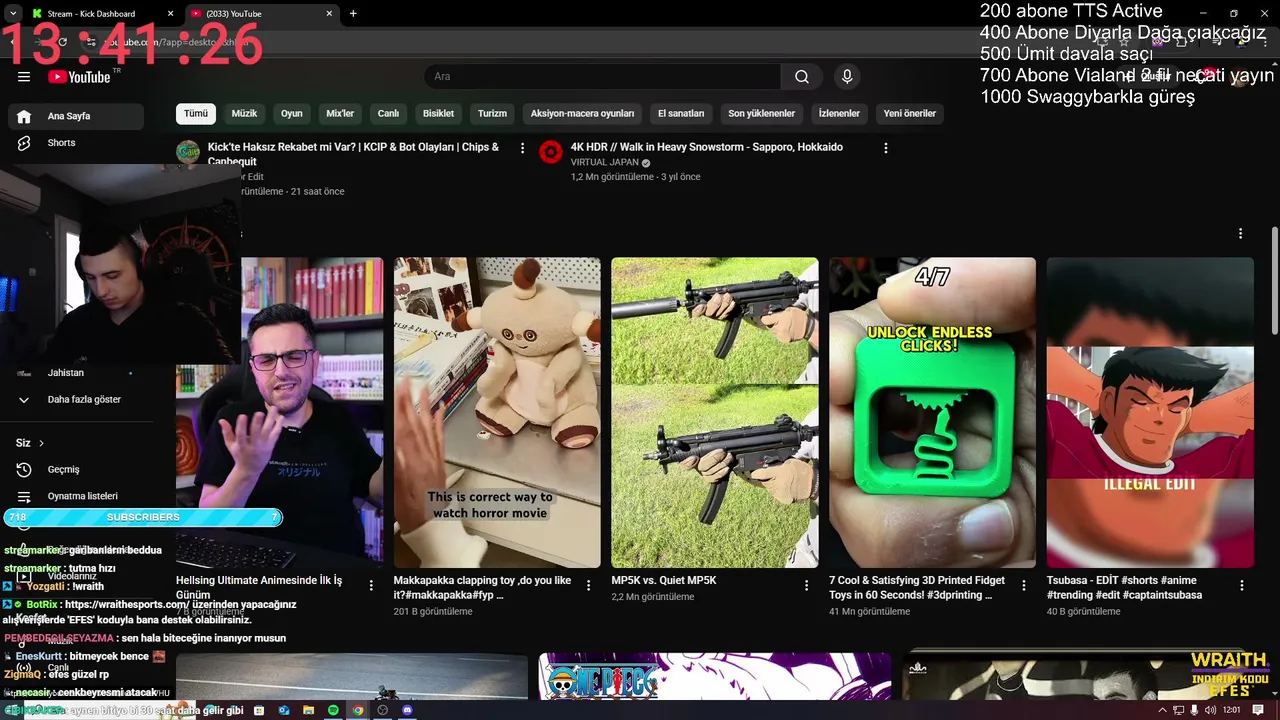Open Shorts in sidebar
This screenshot has height=720, width=1280.
(76, 143)
